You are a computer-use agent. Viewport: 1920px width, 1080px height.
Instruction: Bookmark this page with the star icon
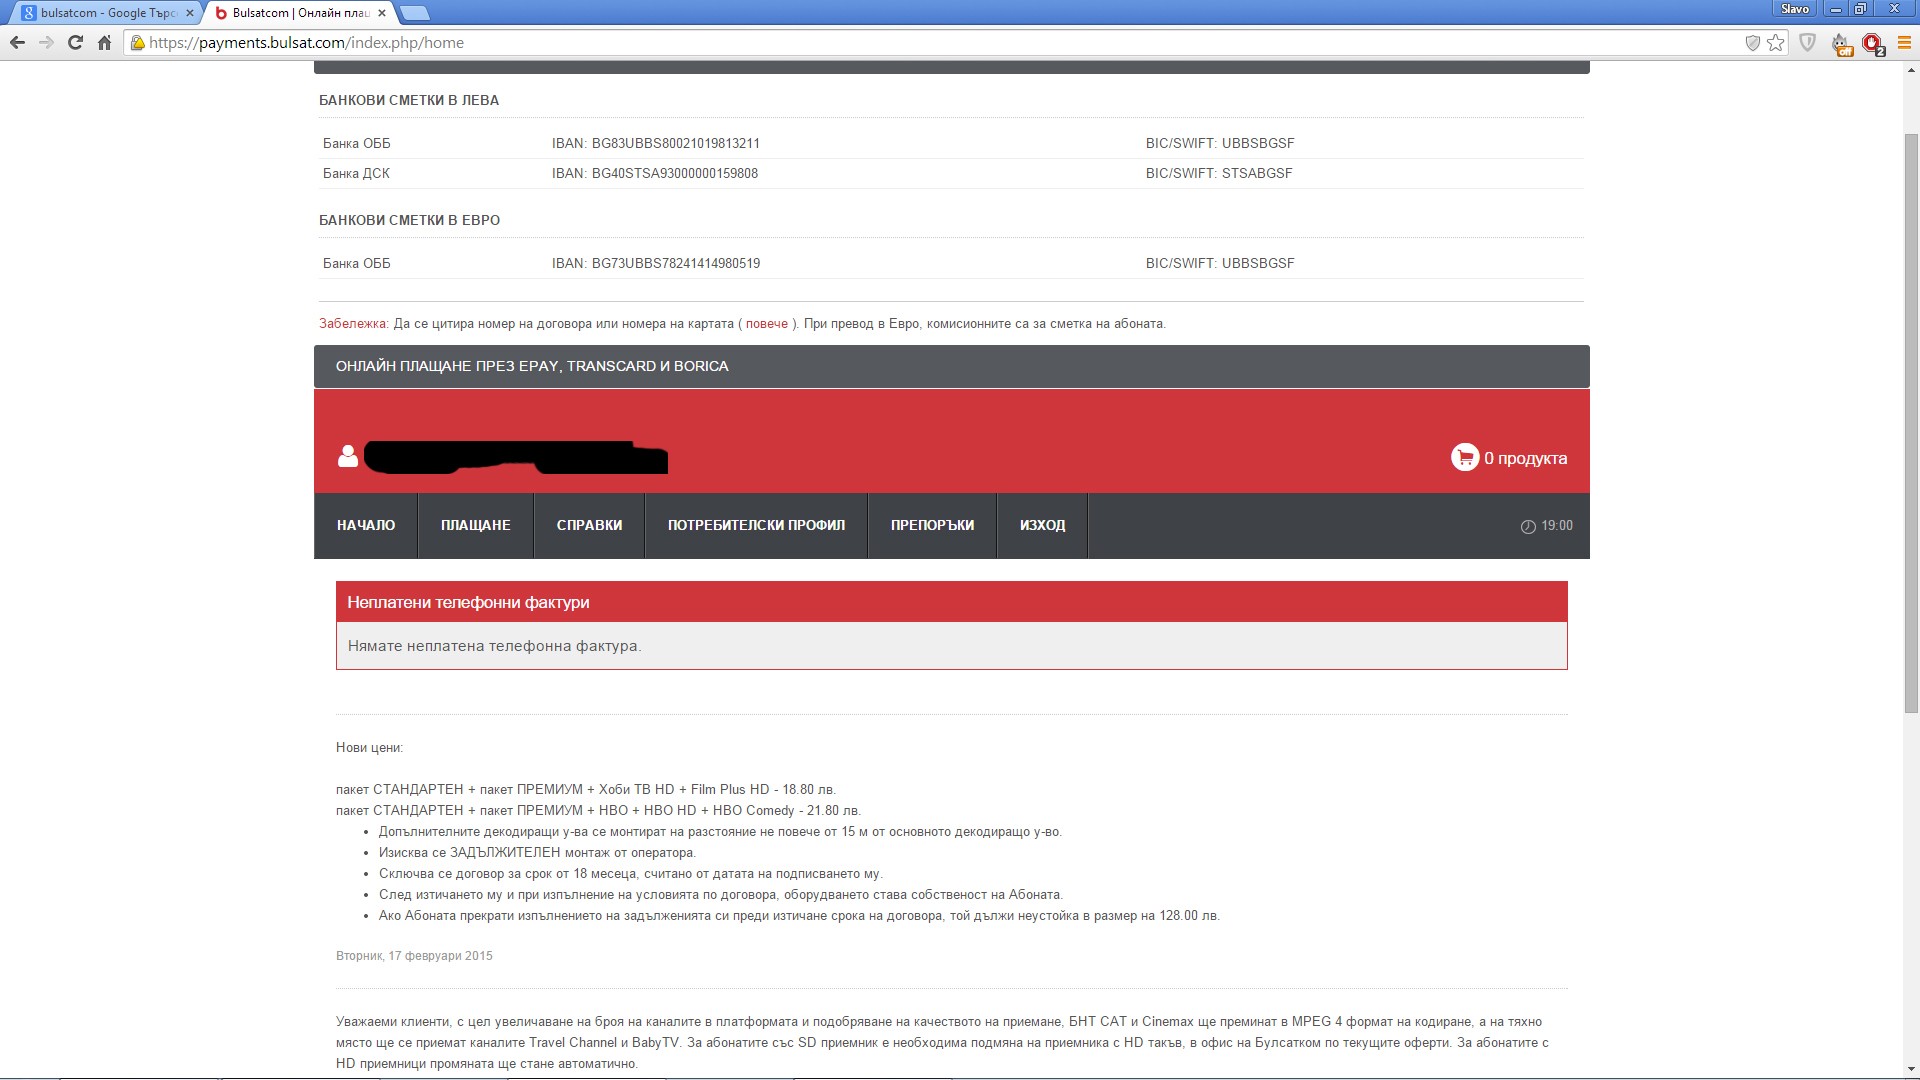[1776, 43]
